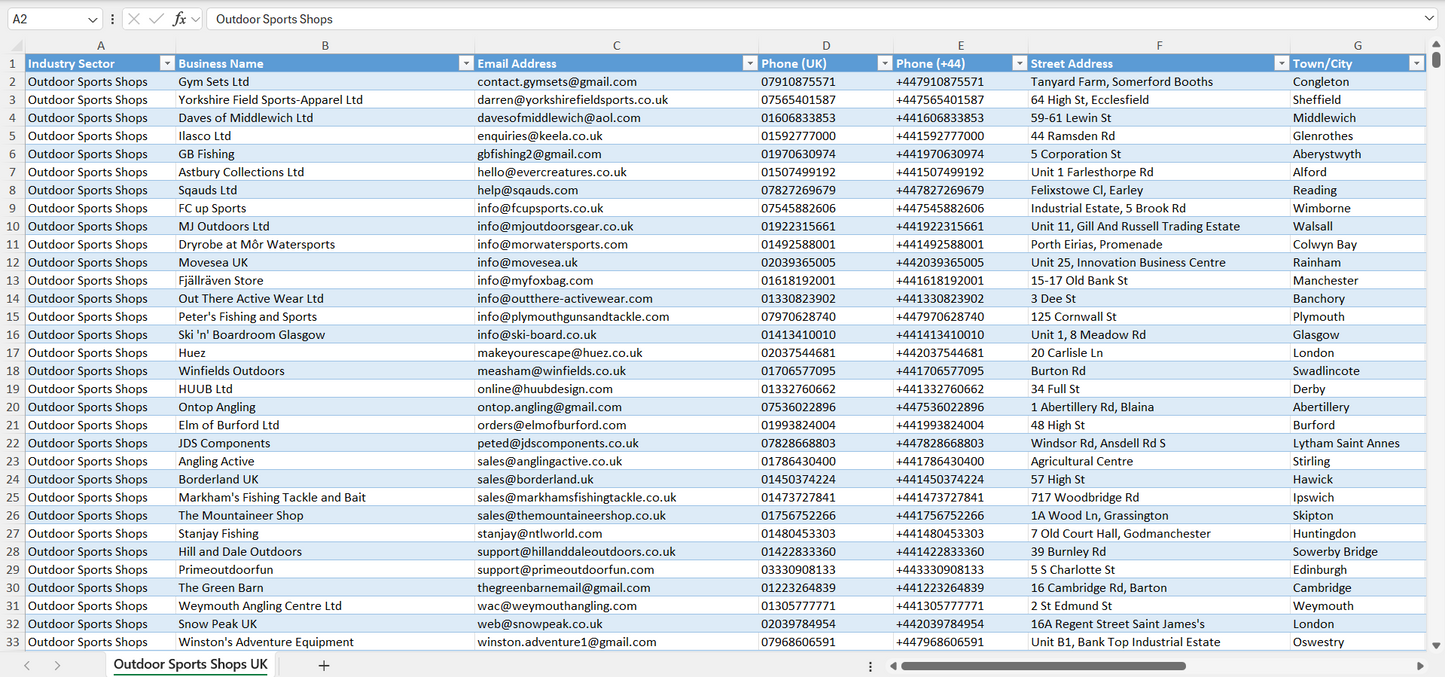Go to next sheet using right arrow
The image size is (1445, 677).
57,665
